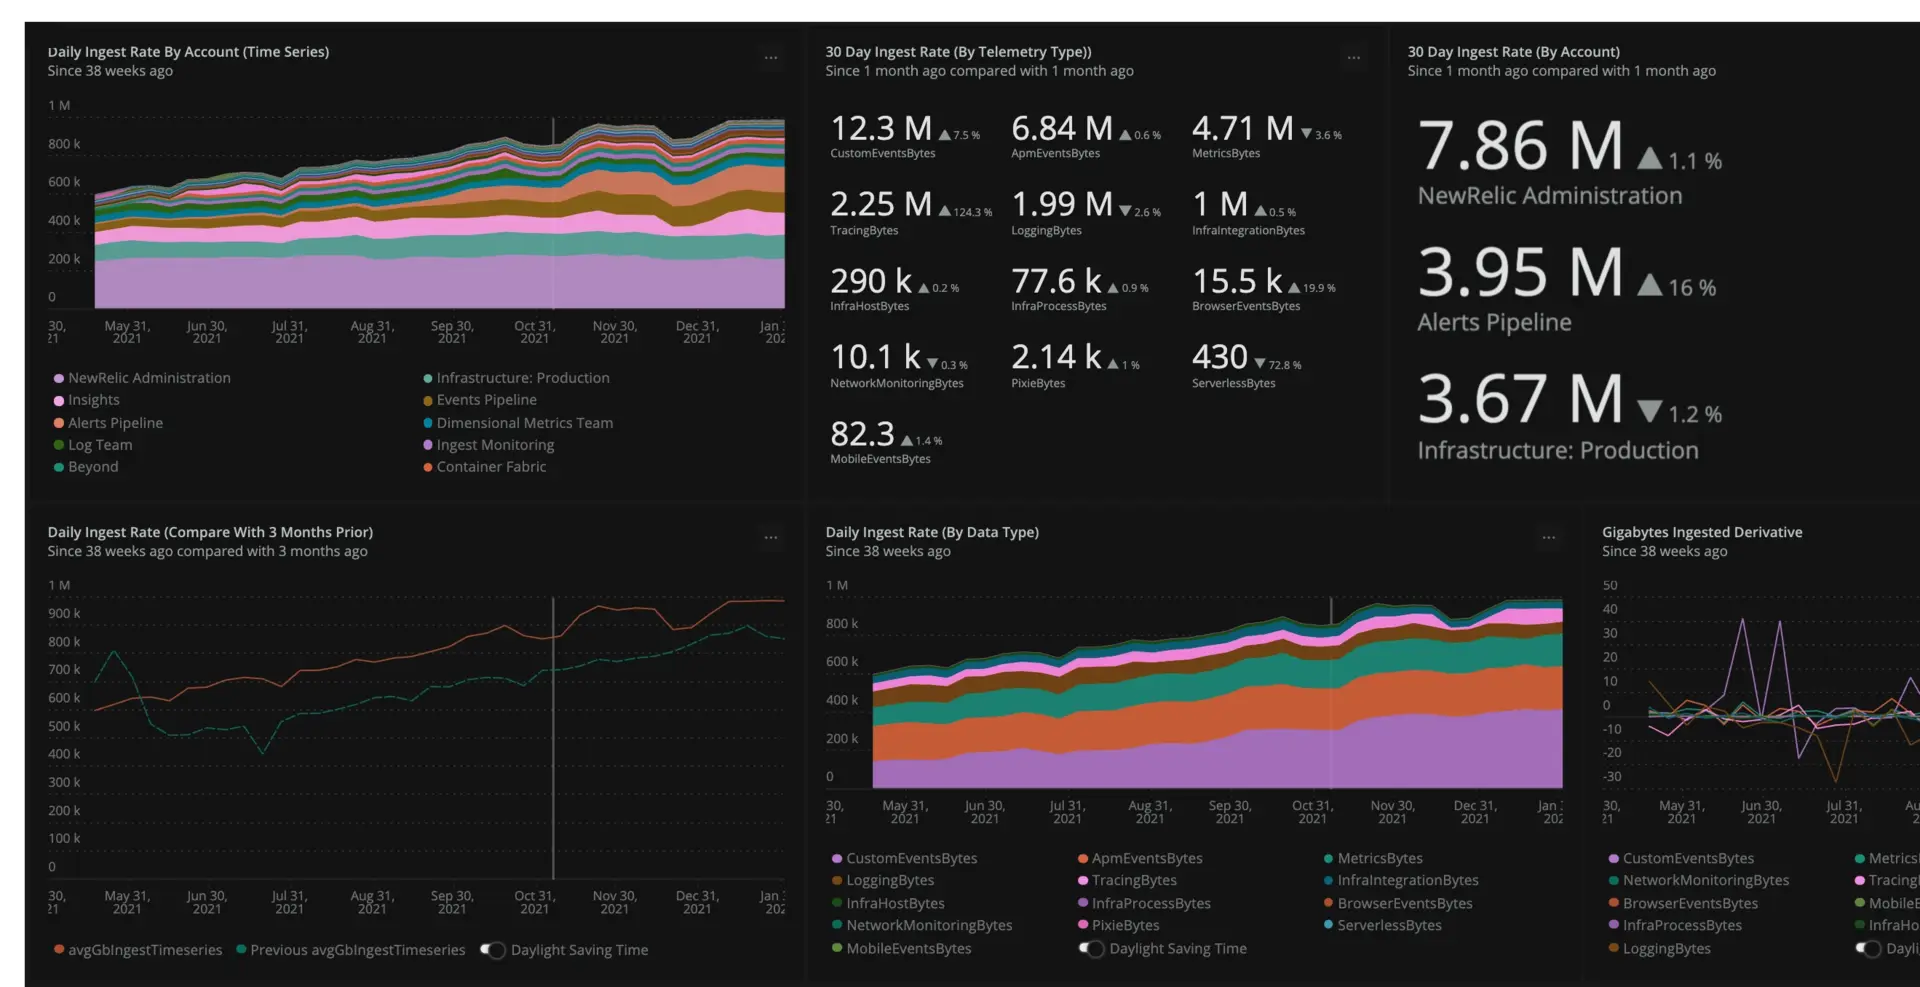
Task: Click the down arrow next to 4.71 M MetricsBytes
Action: (1306, 134)
